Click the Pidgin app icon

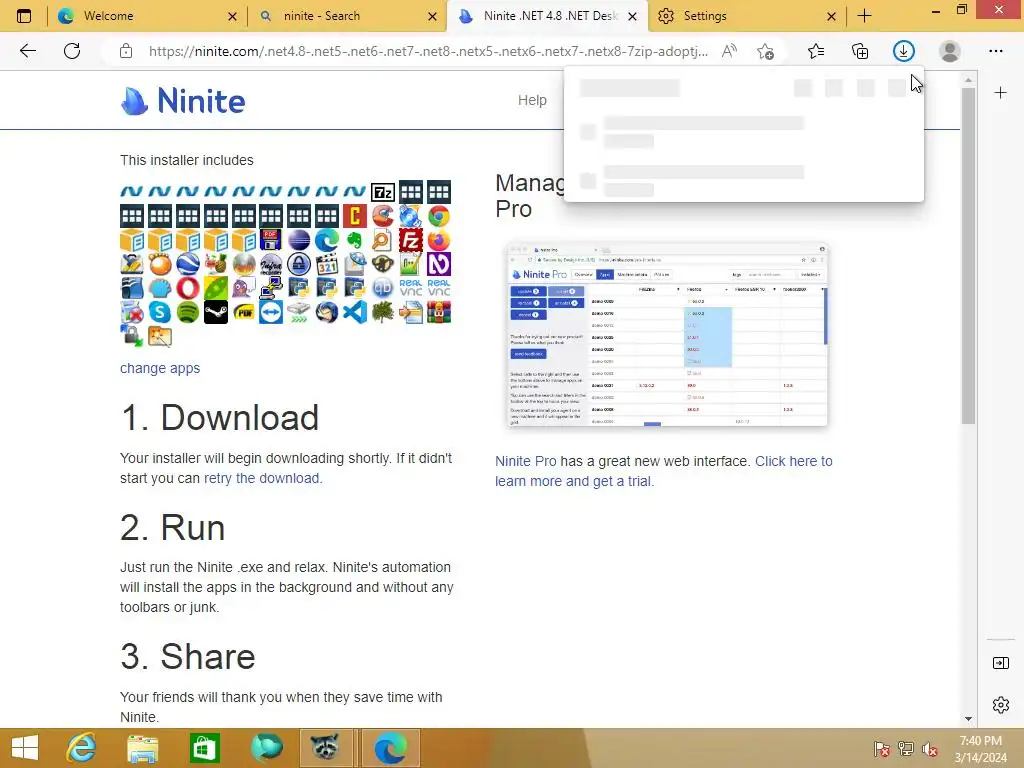coord(244,288)
